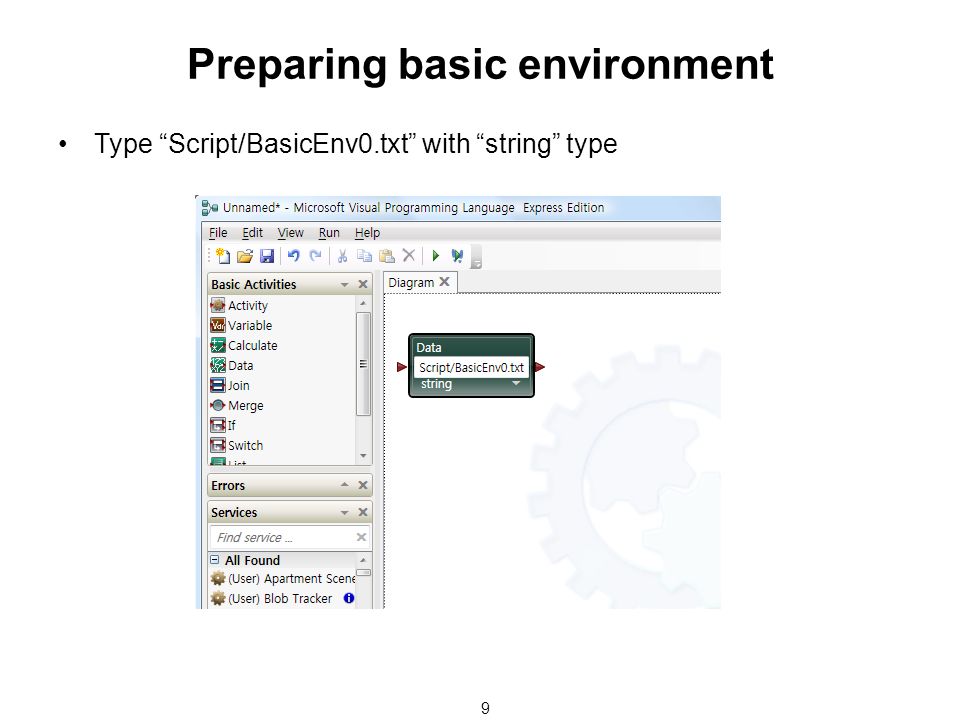Select the Join activity icon
This screenshot has width=960, height=720.
[218, 385]
